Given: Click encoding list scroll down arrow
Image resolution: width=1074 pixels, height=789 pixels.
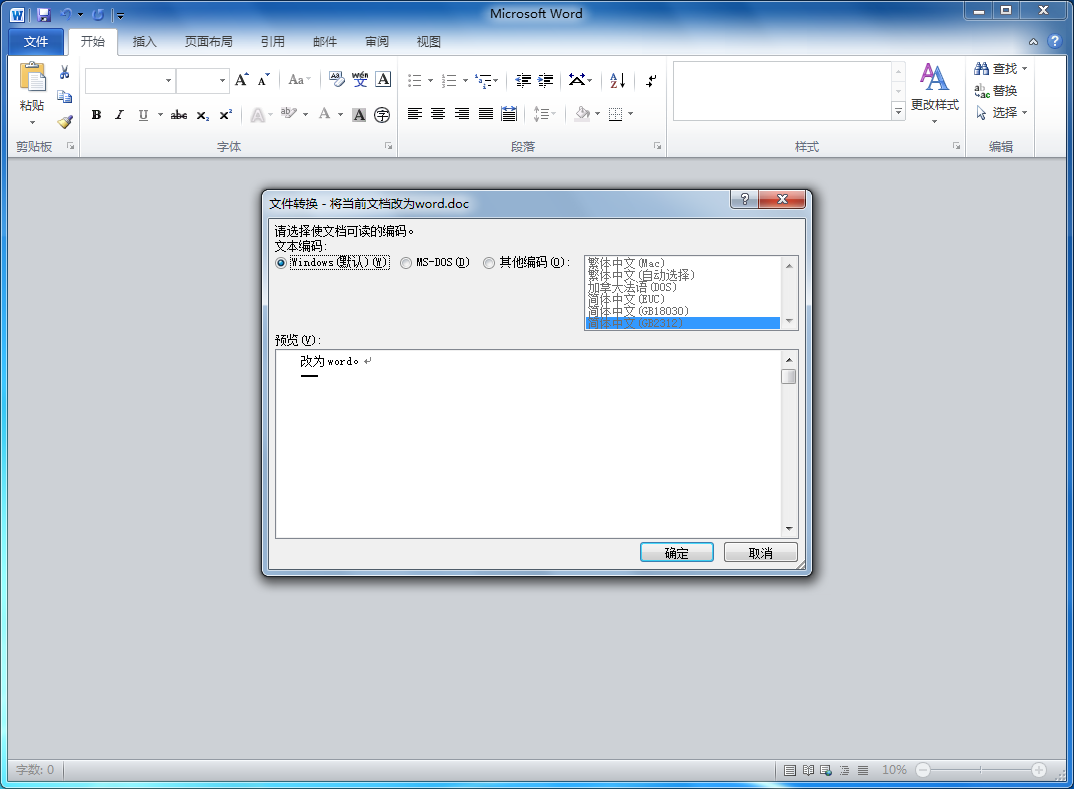Looking at the screenshot, I should pyautogui.click(x=789, y=321).
